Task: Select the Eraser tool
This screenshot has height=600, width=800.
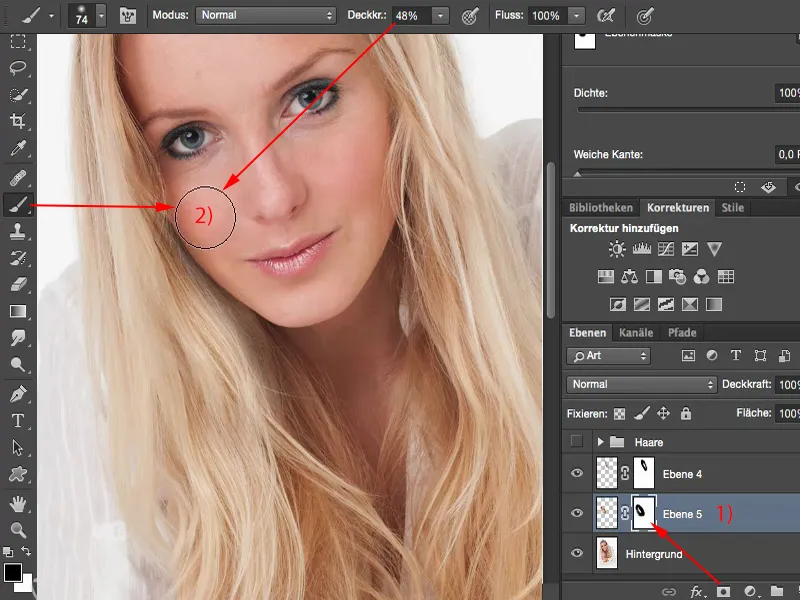Action: point(18,284)
